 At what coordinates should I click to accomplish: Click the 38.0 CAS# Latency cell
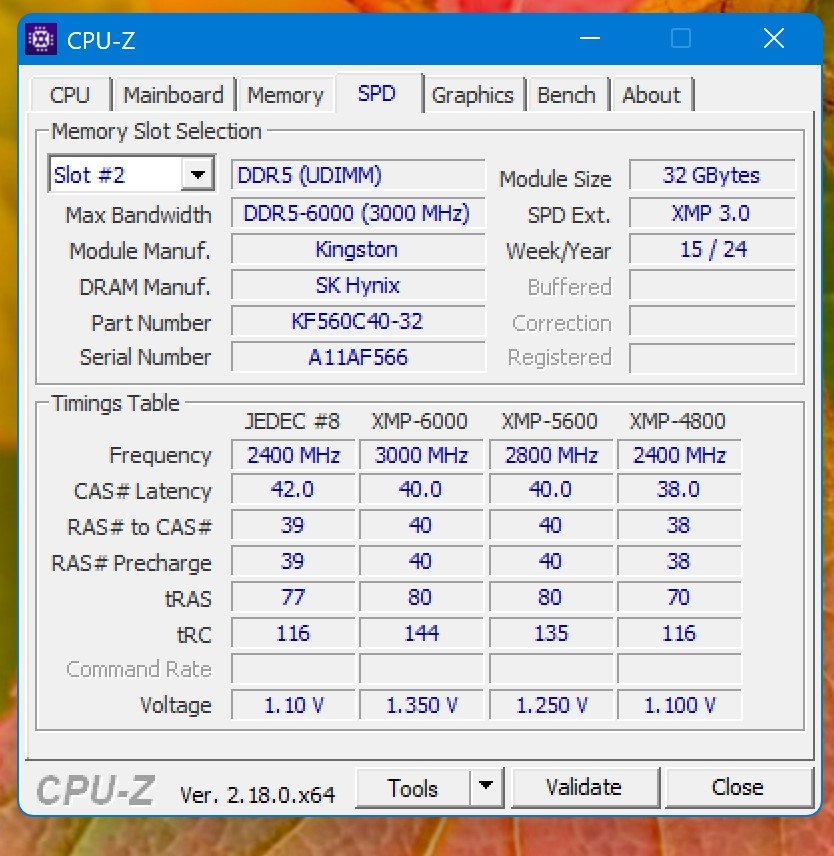(x=679, y=489)
